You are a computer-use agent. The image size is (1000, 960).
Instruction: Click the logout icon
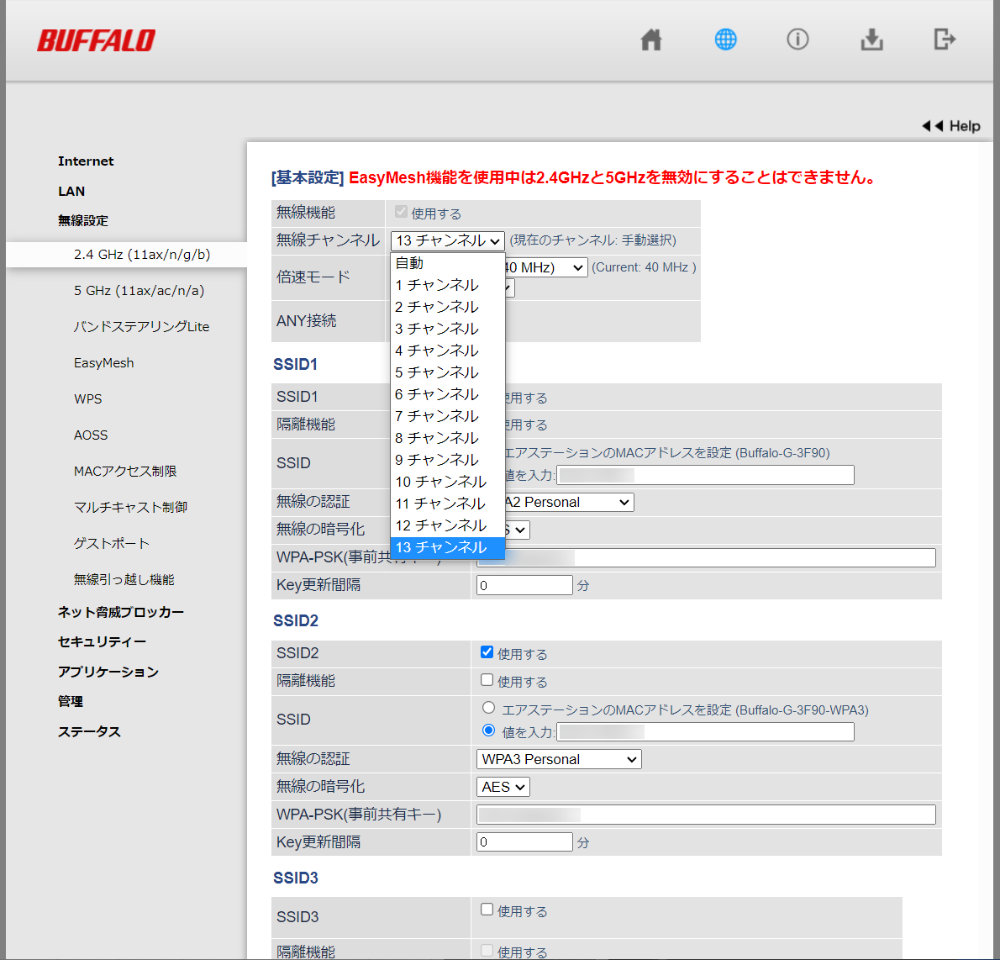[944, 40]
